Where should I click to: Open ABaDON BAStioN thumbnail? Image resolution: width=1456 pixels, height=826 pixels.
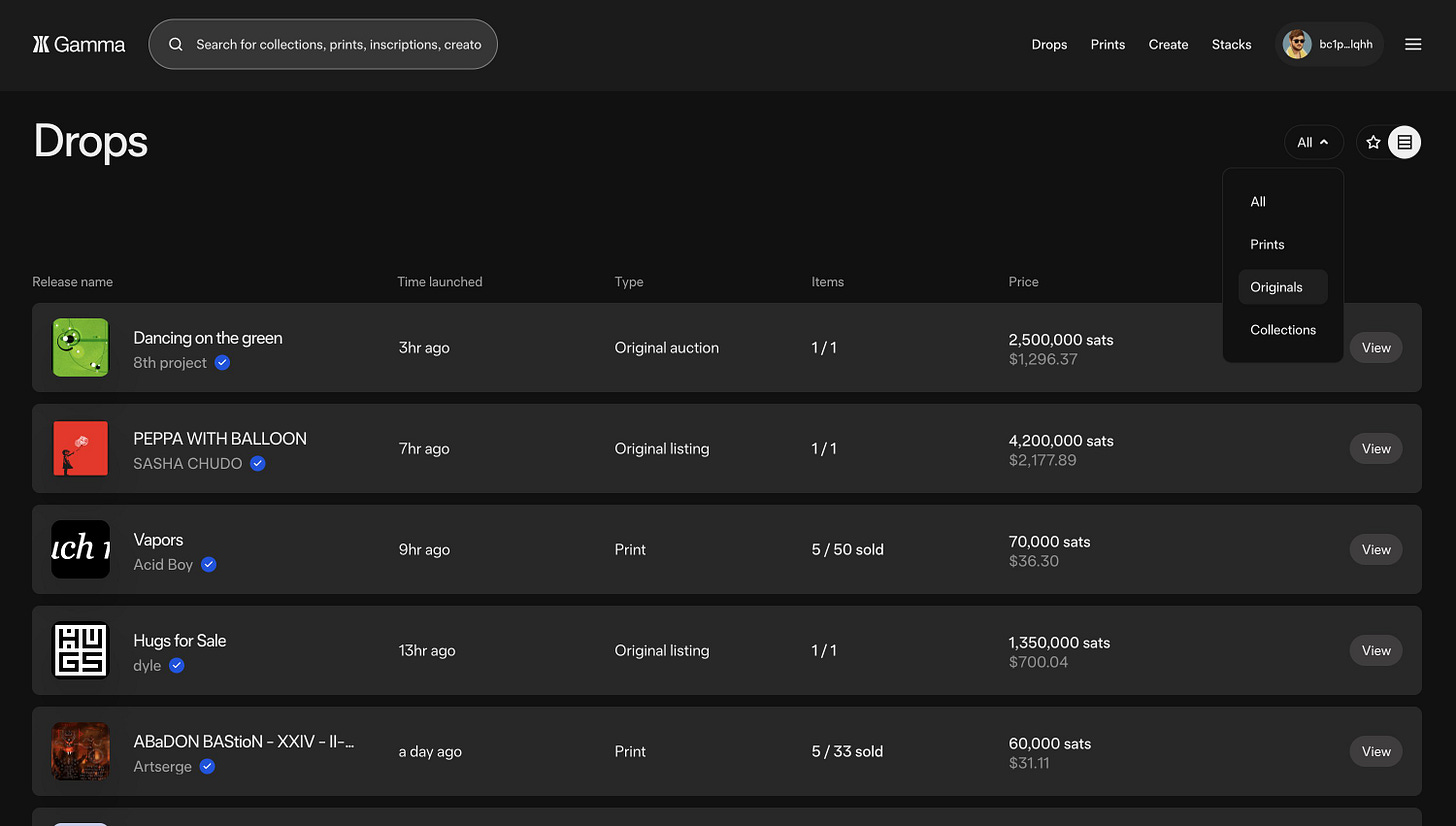point(80,751)
